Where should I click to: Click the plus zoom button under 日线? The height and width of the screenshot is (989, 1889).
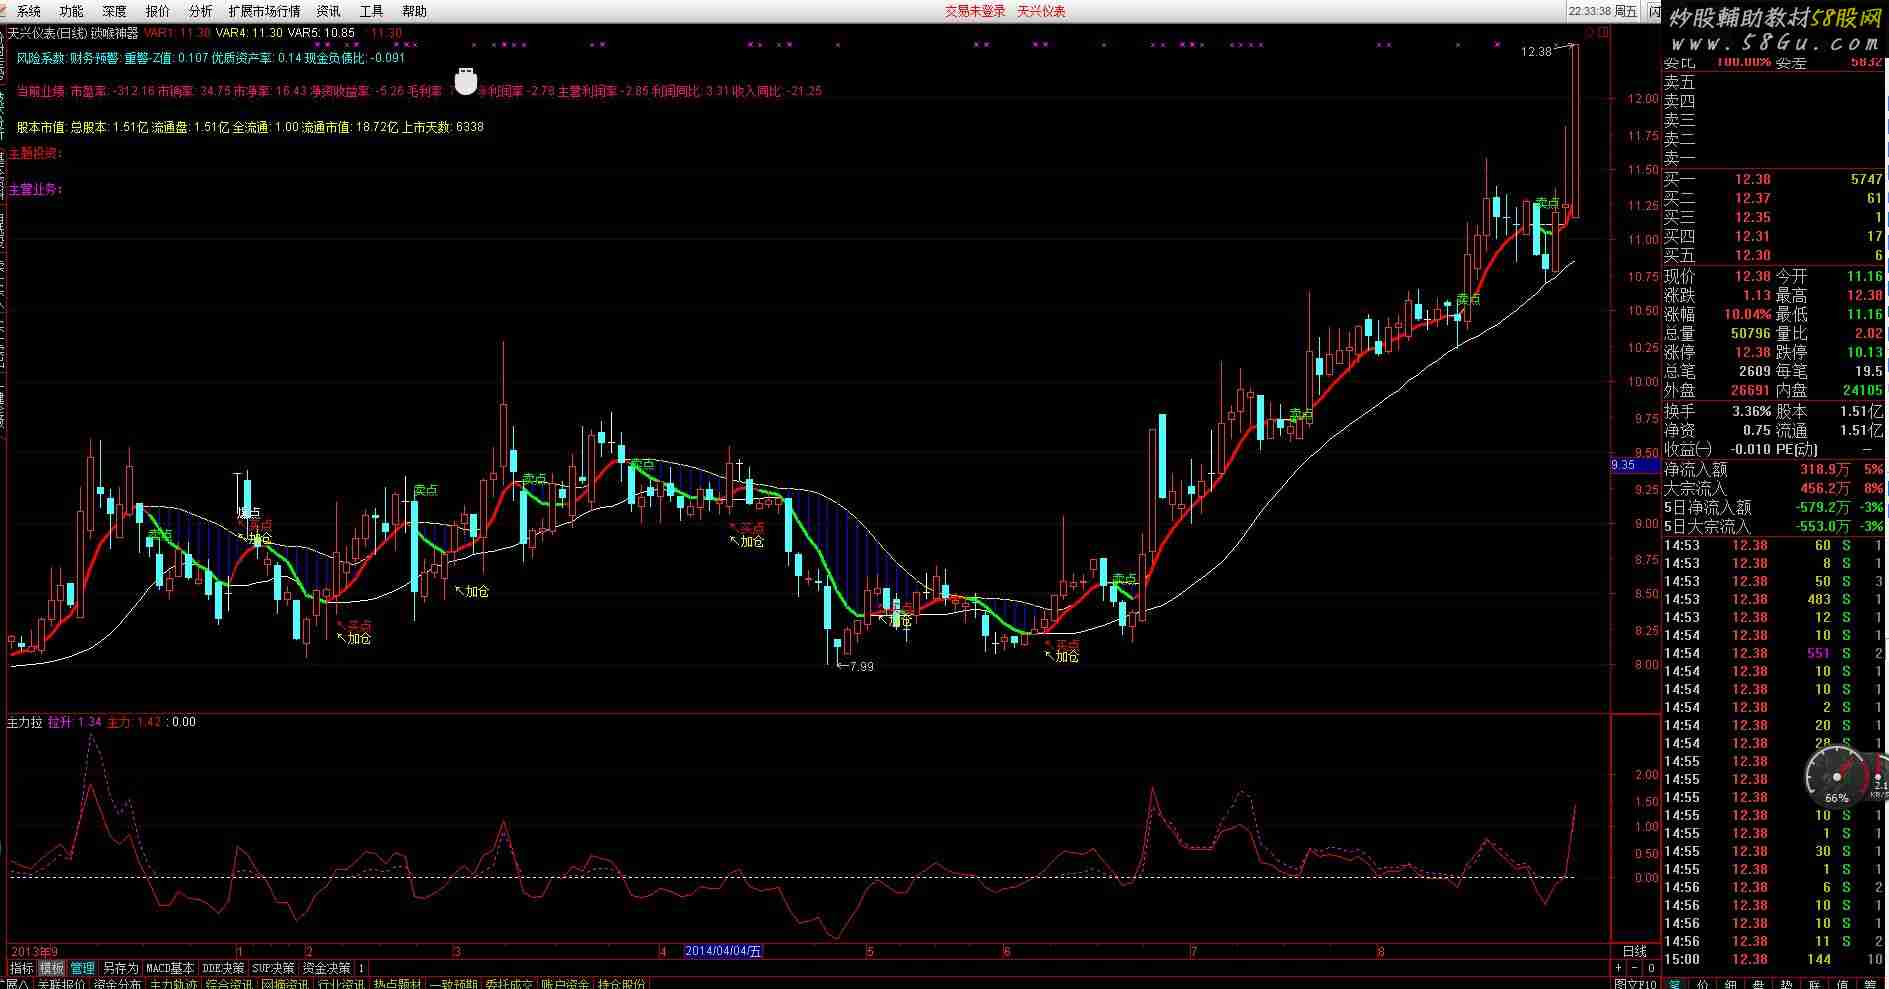[x=1619, y=968]
